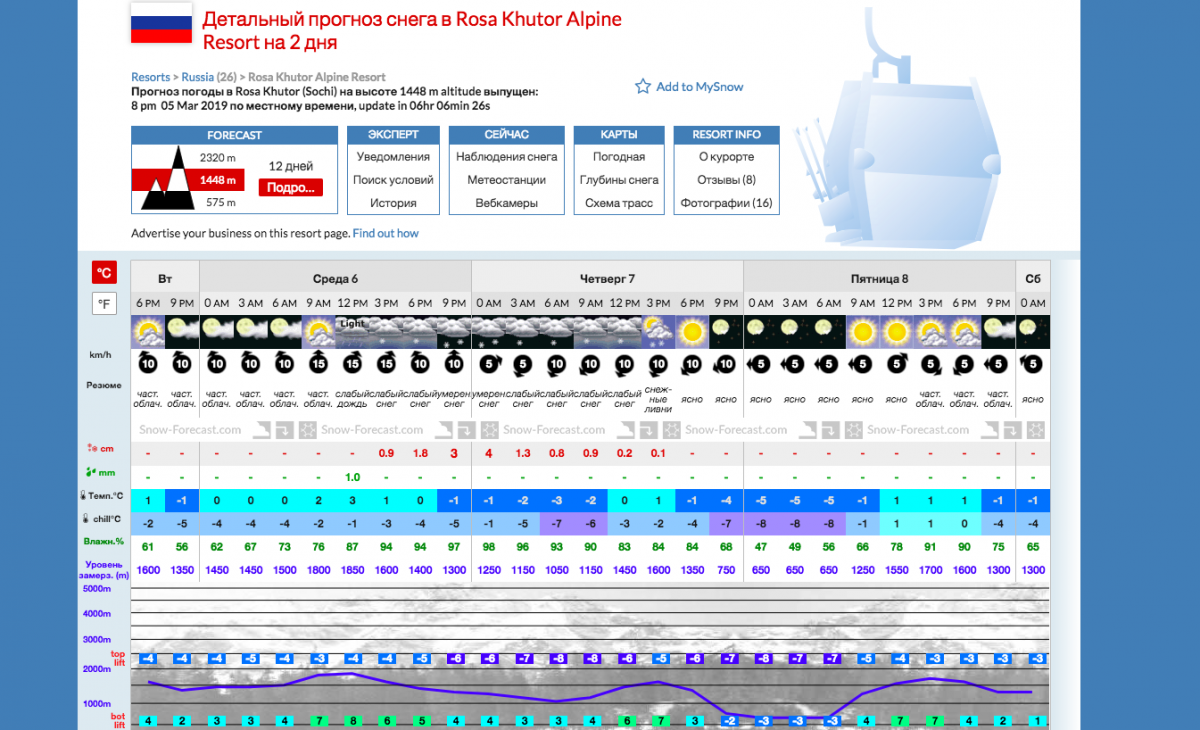Screen dimensions: 1200x730
Task: Select the 2320 m top elevation forecast
Action: pos(218,158)
